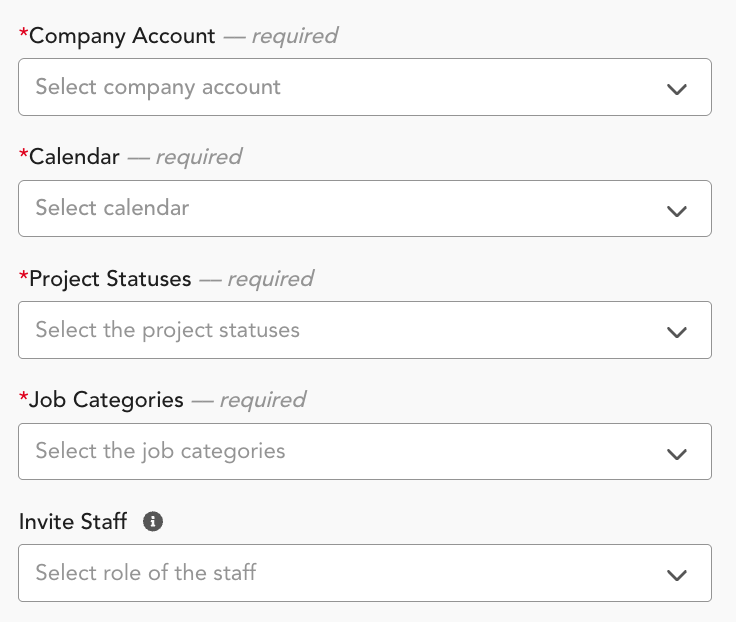The width and height of the screenshot is (736, 622).
Task: Click the Project Statuses chevron arrow
Action: tap(677, 331)
